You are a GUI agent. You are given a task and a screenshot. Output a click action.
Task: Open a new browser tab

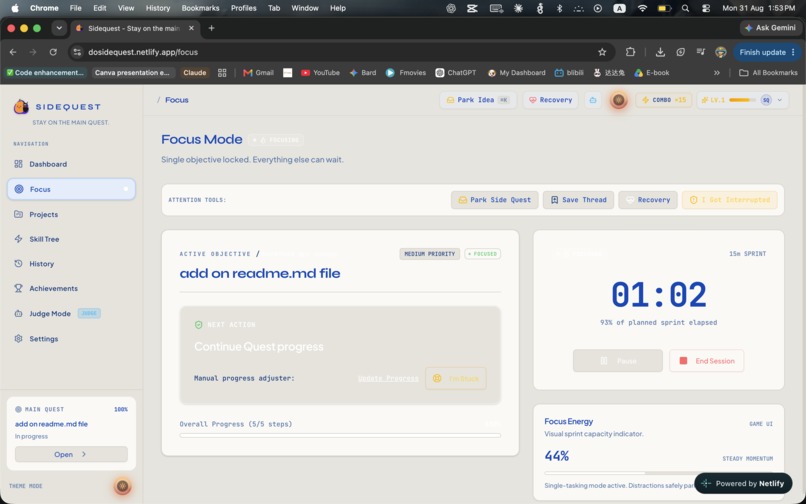[211, 28]
